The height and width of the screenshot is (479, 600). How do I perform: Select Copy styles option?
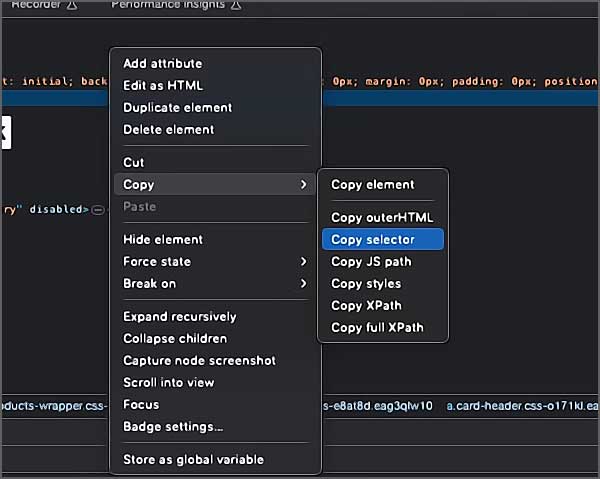tap(383, 283)
